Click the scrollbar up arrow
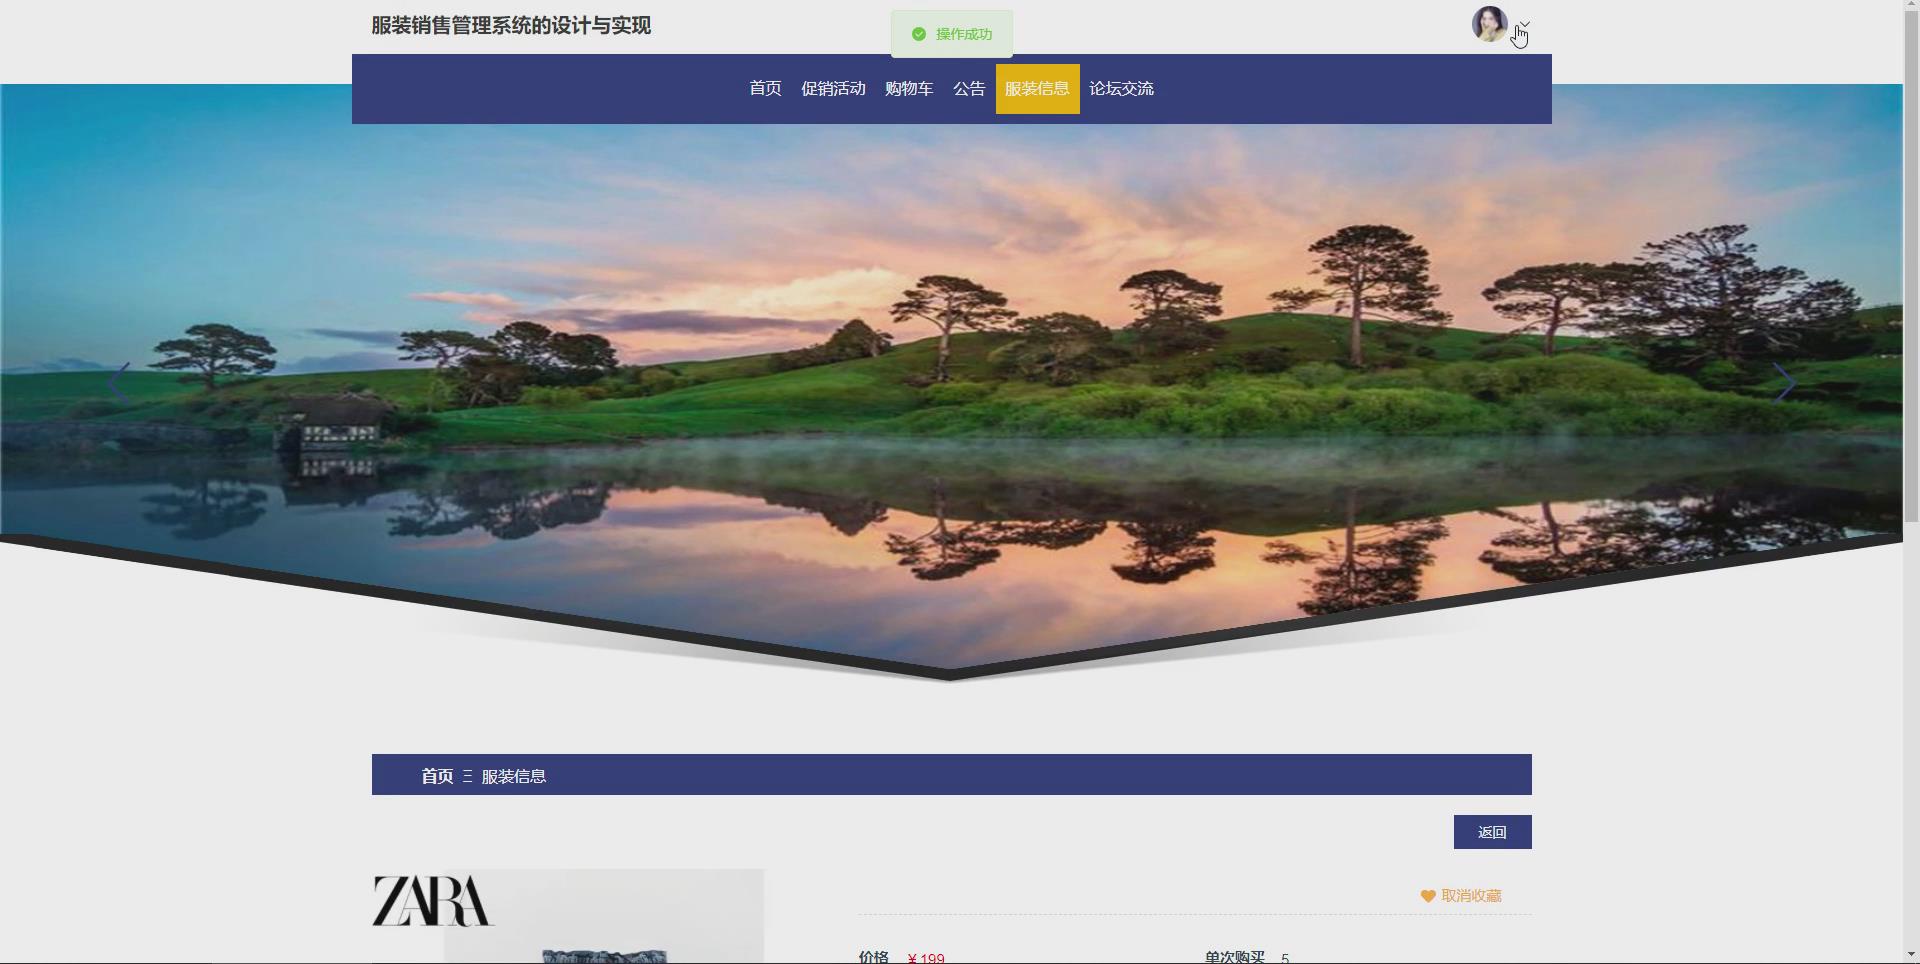Image resolution: width=1920 pixels, height=964 pixels. (1911, 6)
